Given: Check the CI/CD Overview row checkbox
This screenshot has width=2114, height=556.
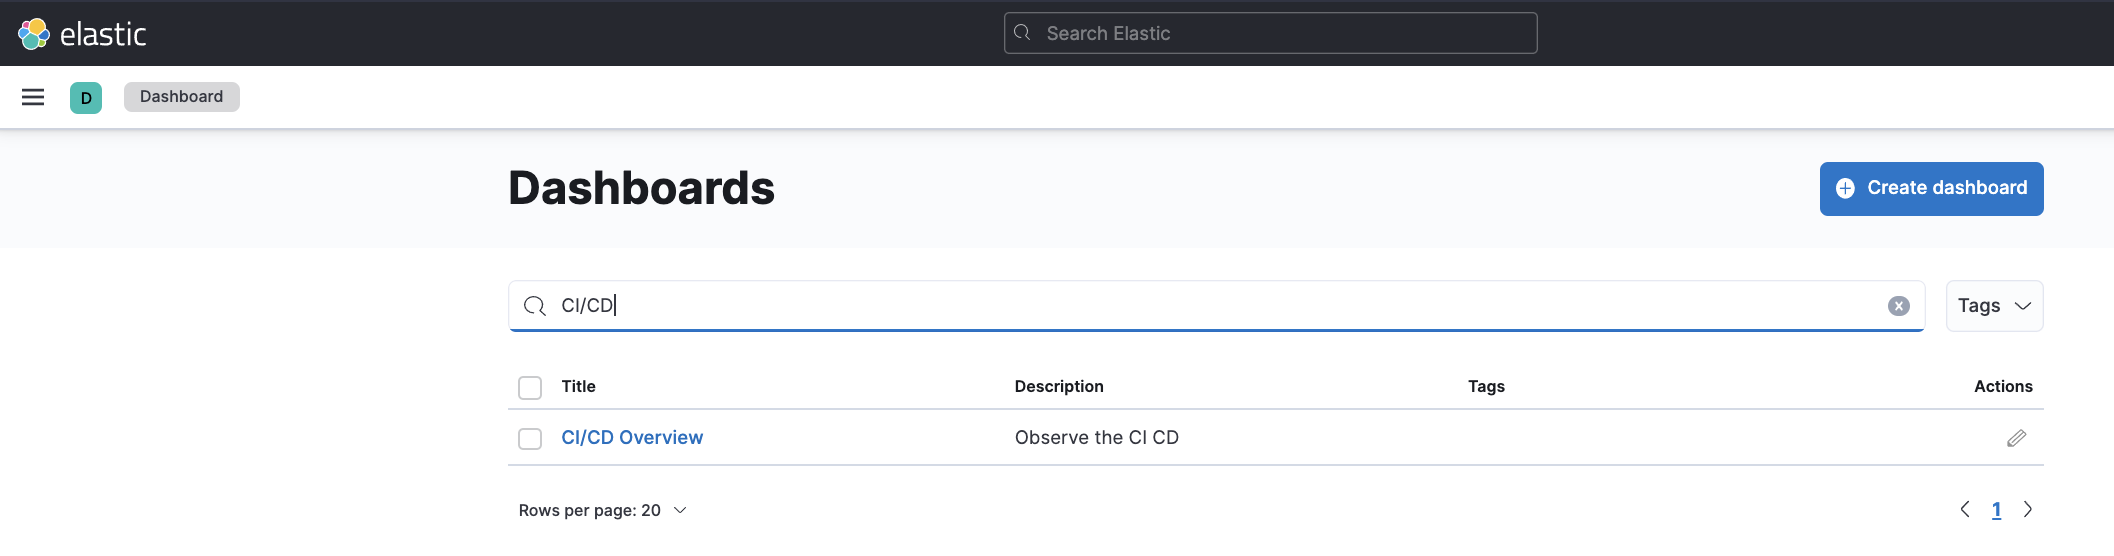Looking at the screenshot, I should click(530, 439).
